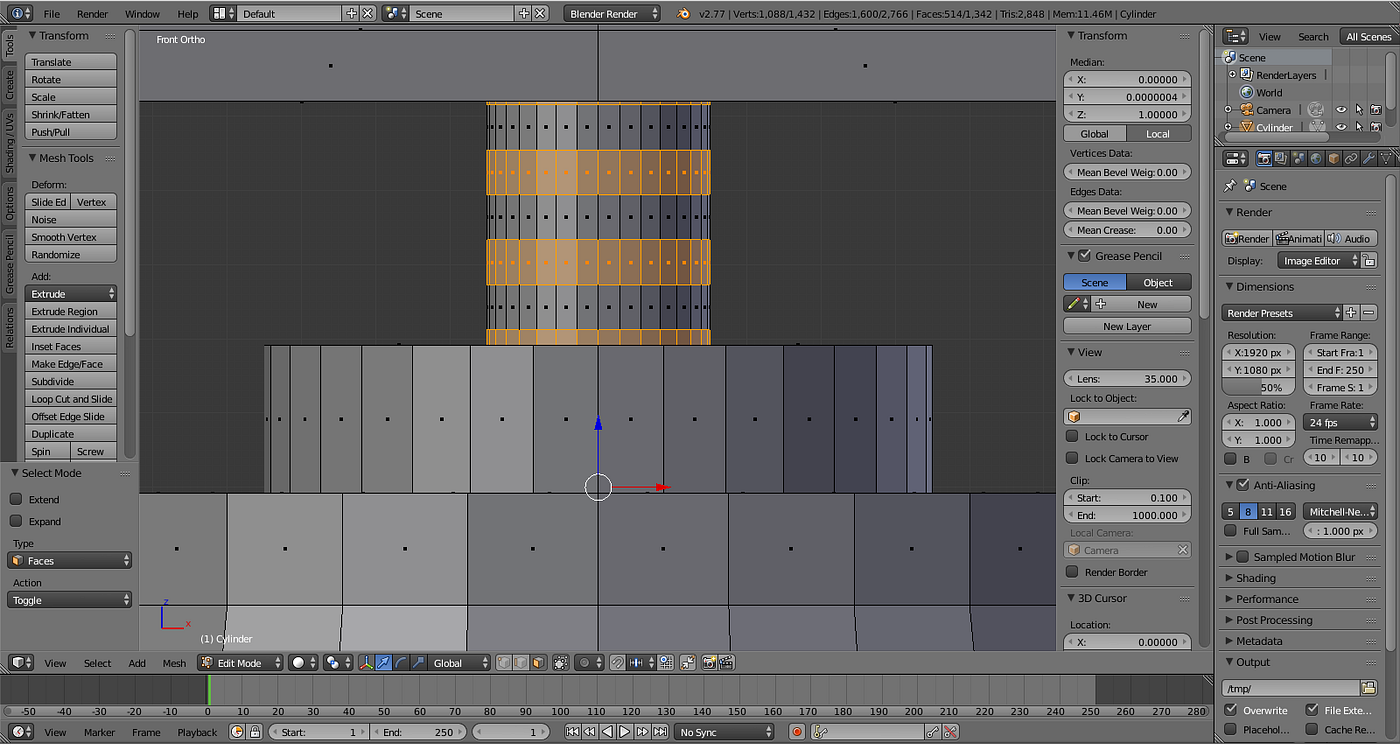Enable the Full Sample checkbox
The width and height of the screenshot is (1400, 744).
coord(1231,531)
